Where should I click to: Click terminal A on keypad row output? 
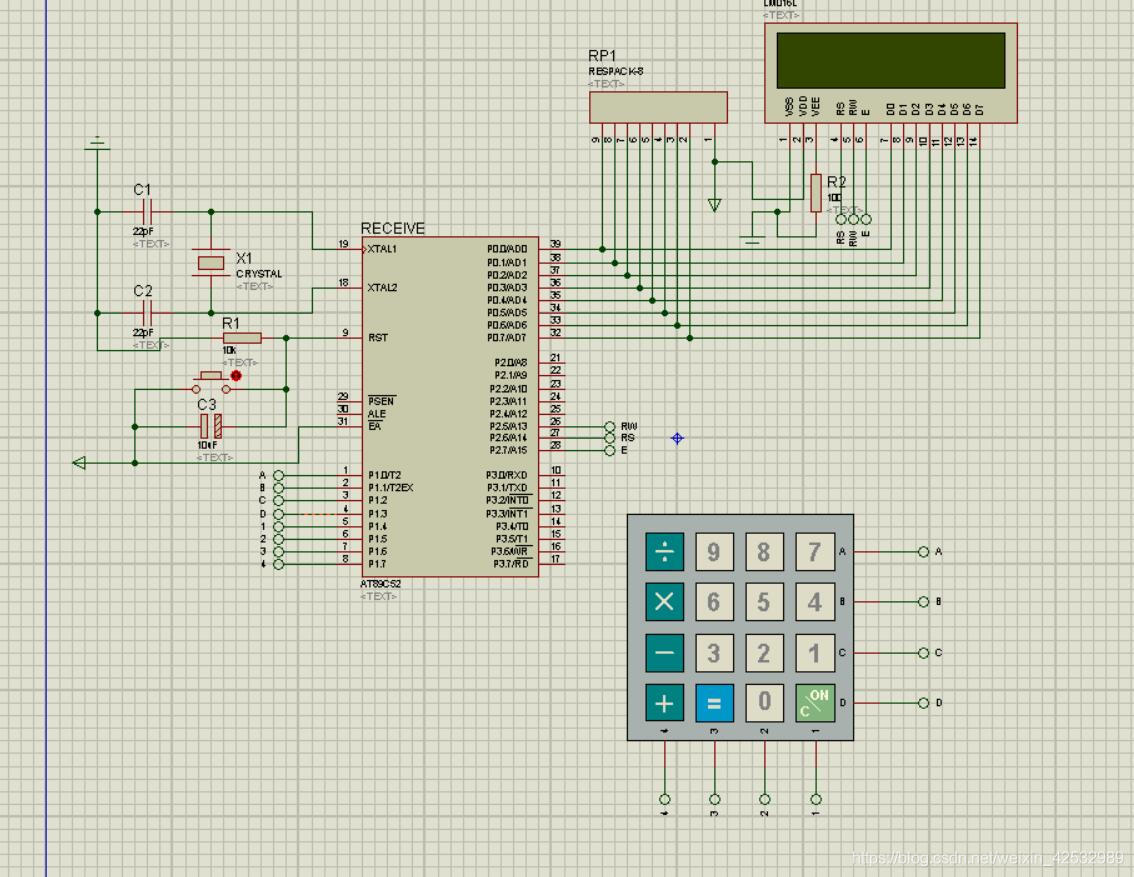click(x=924, y=552)
